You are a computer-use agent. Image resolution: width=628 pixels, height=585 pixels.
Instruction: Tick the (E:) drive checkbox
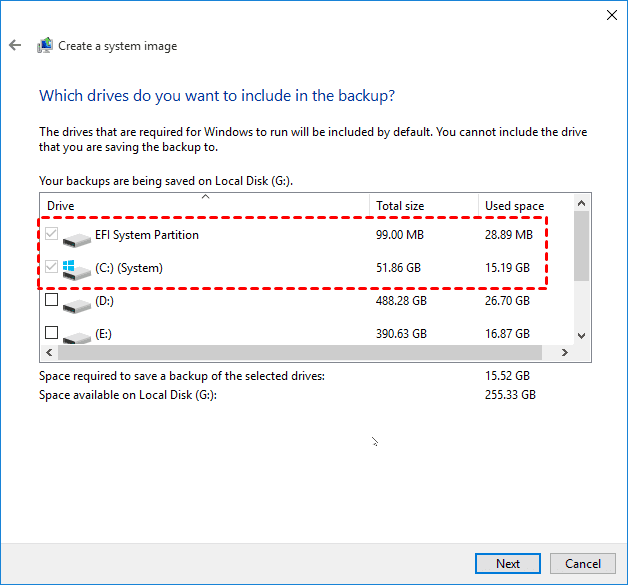(51, 333)
